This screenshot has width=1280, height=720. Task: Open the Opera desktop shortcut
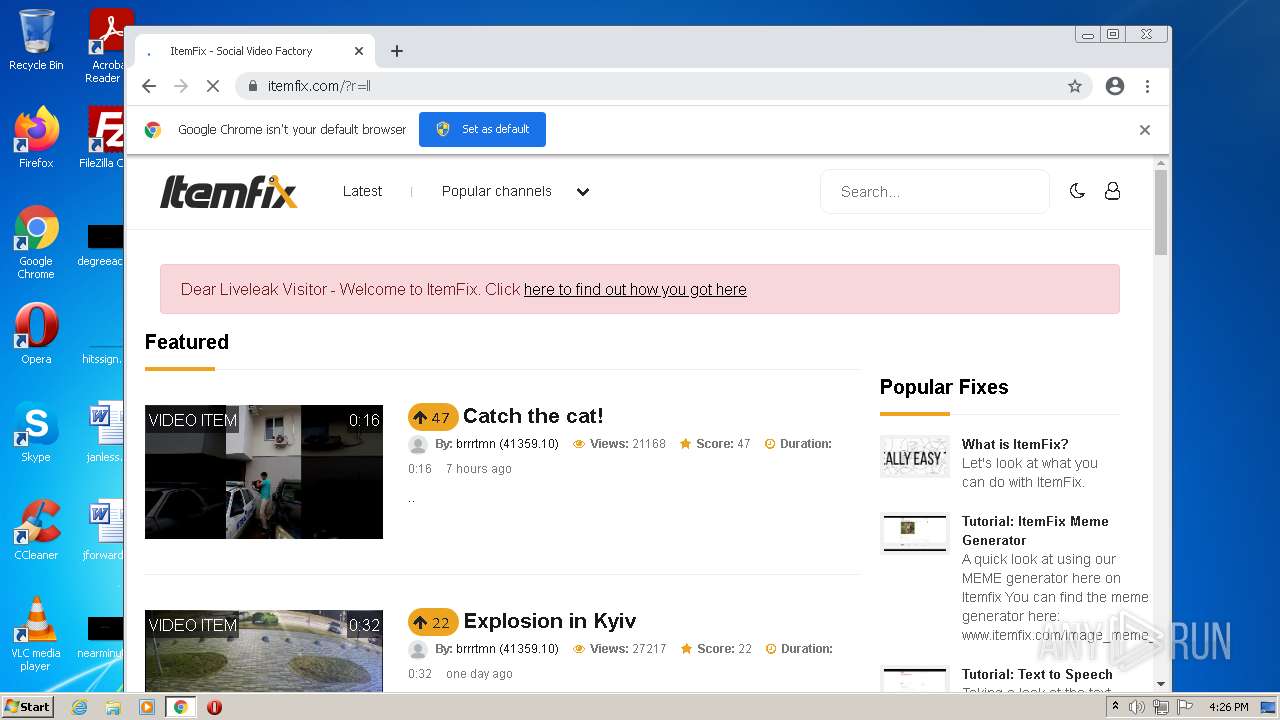pos(36,334)
